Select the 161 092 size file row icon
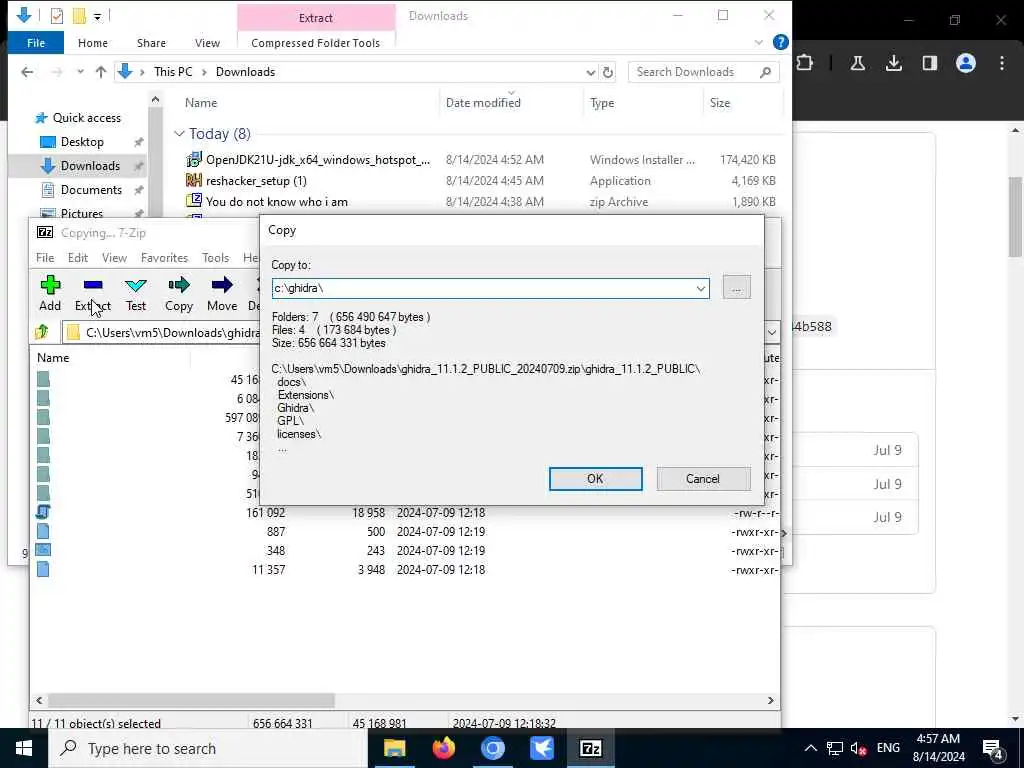This screenshot has width=1024, height=768. (43, 513)
